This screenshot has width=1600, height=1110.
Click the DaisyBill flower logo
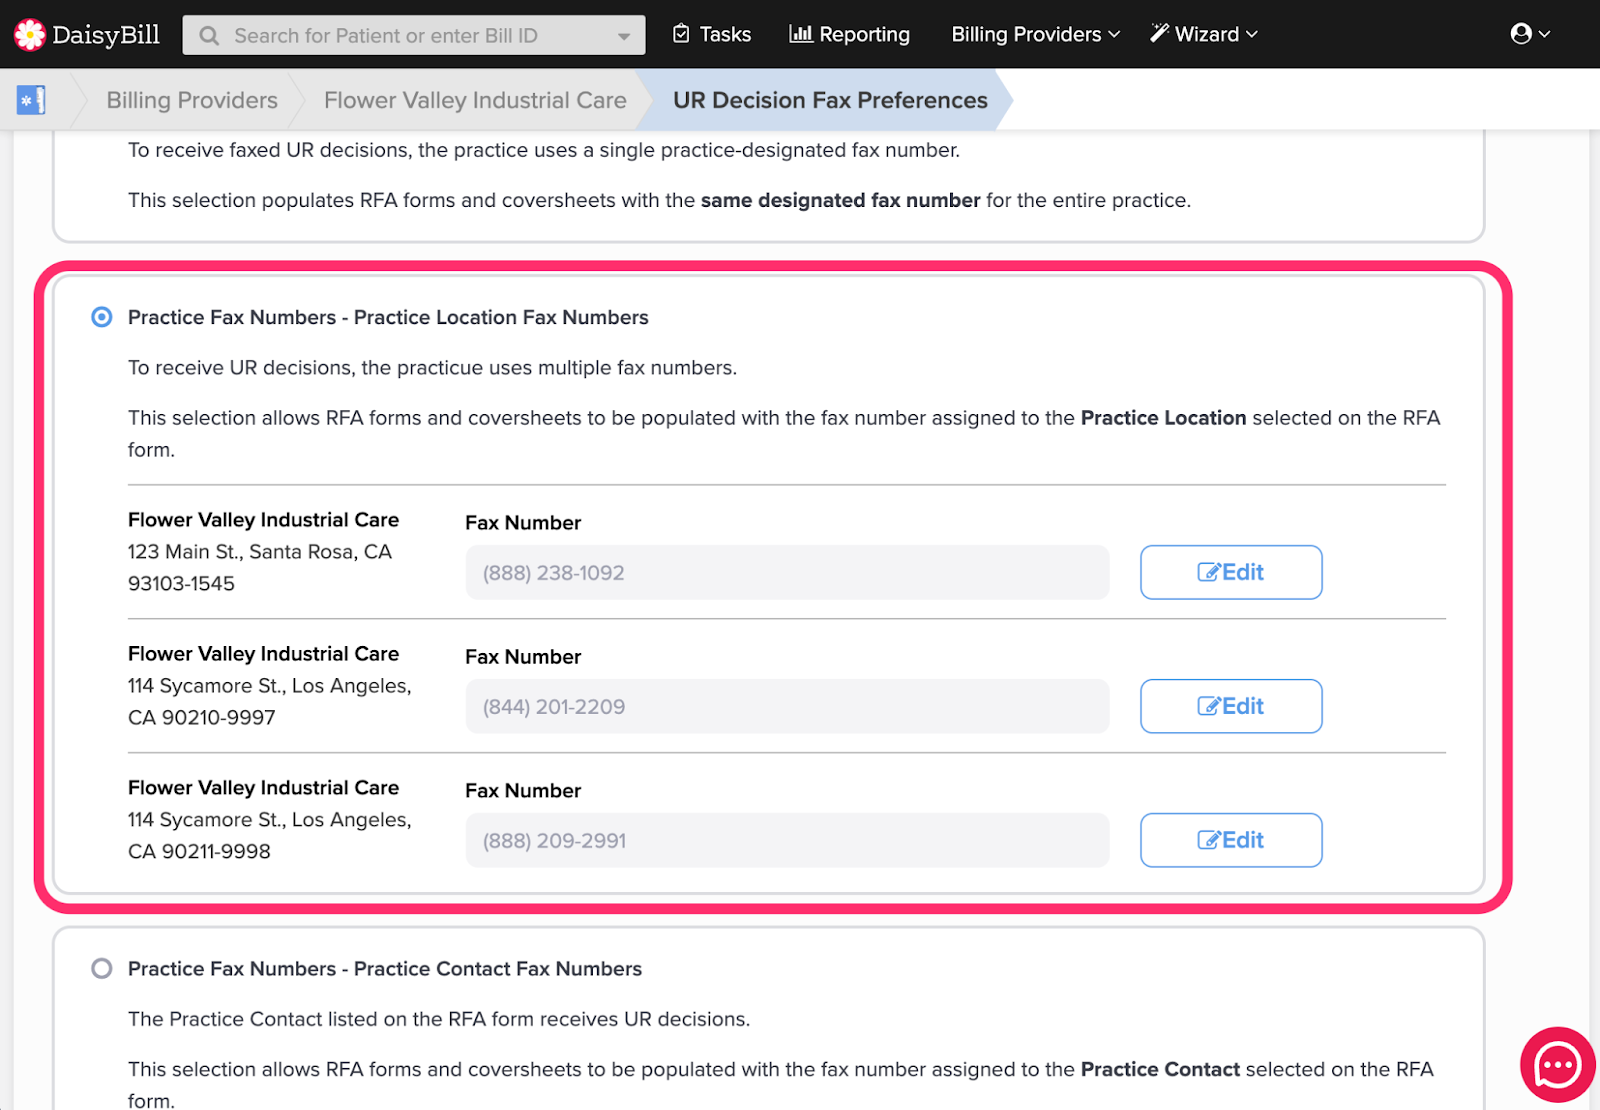point(30,34)
